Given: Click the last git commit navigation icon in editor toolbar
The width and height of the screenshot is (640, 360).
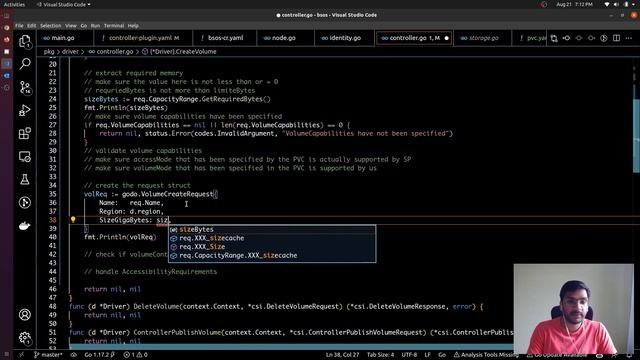Looking at the screenshot, I should pos(591,38).
